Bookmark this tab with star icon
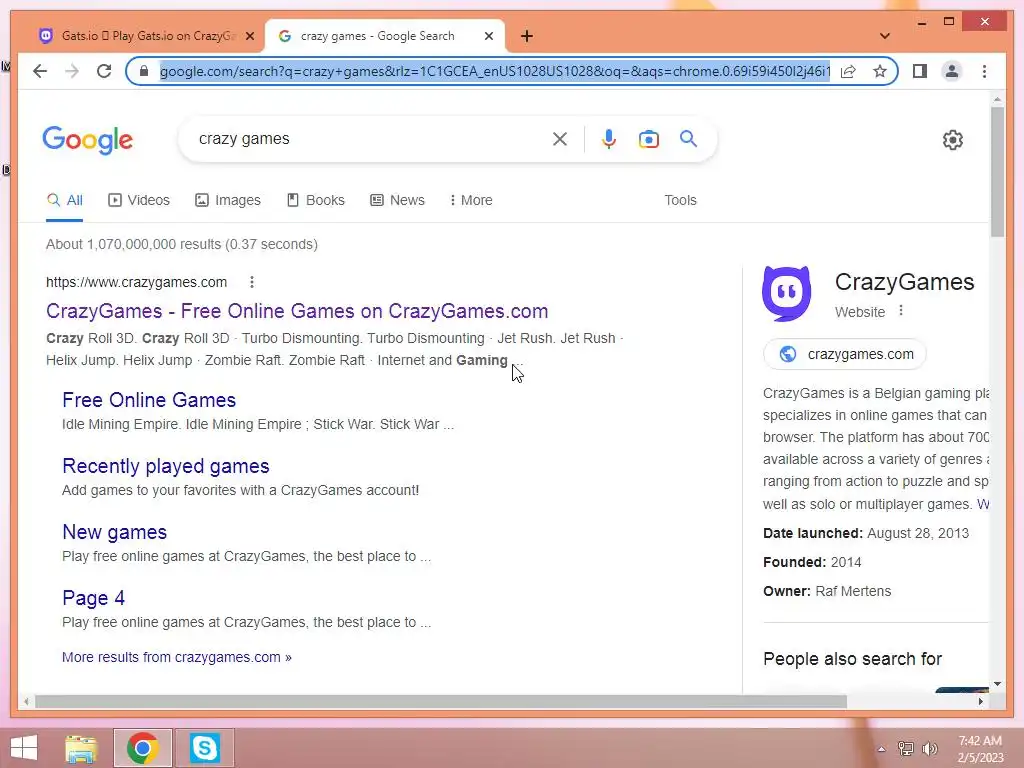The image size is (1024, 768). pyautogui.click(x=880, y=71)
